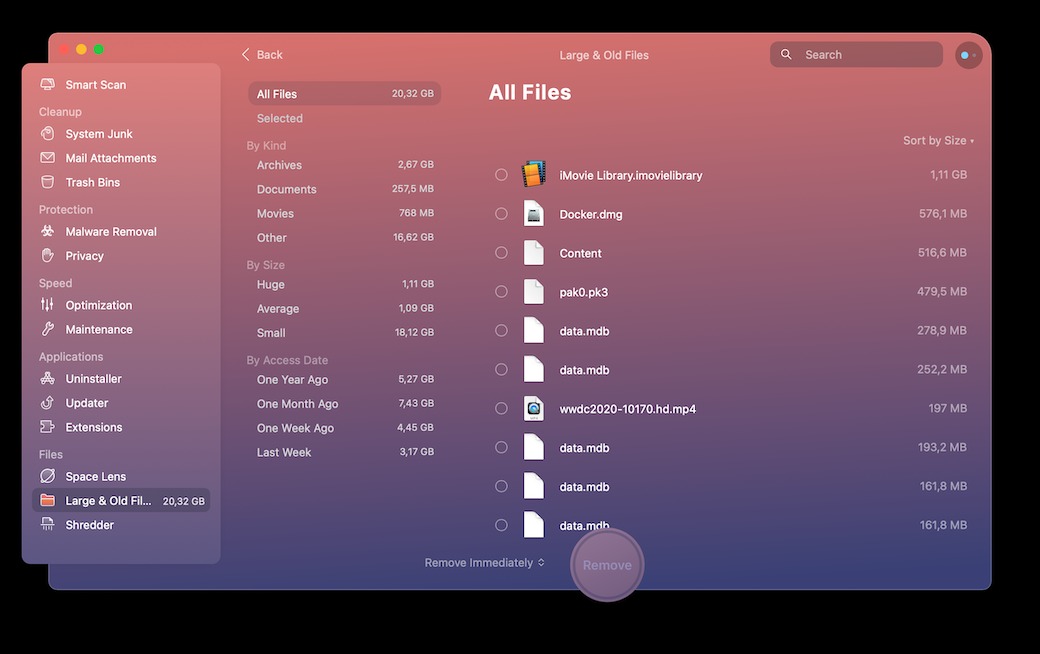
Task: Open the Optimization module
Action: (100, 304)
